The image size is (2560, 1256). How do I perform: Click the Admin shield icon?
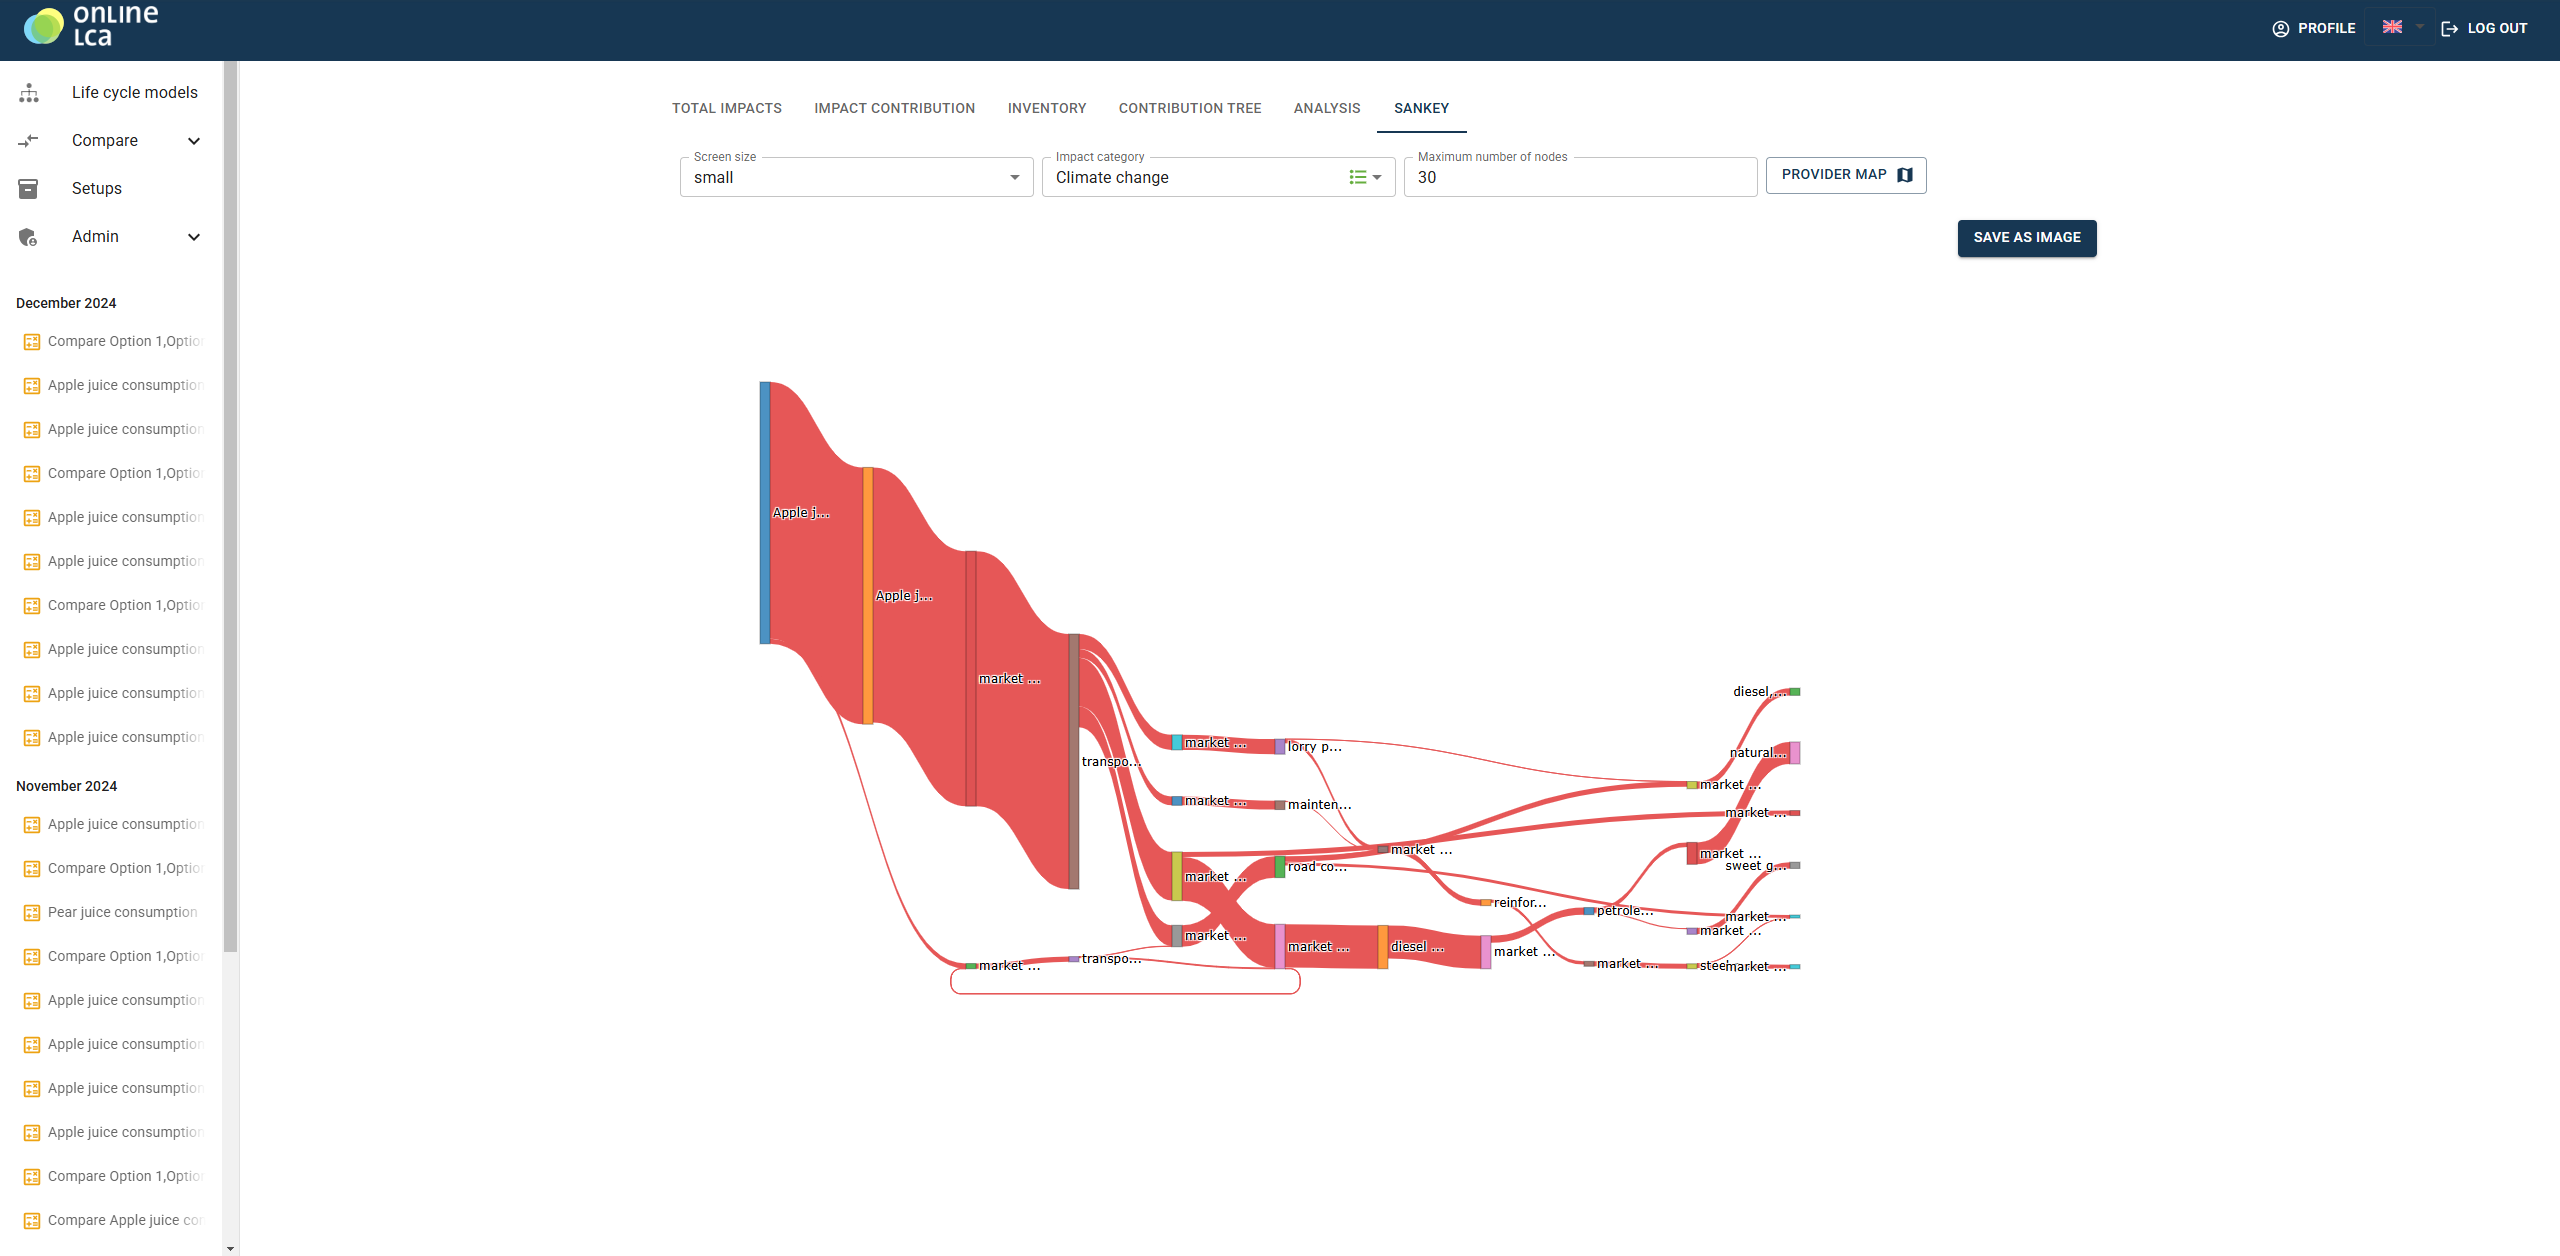tap(29, 237)
